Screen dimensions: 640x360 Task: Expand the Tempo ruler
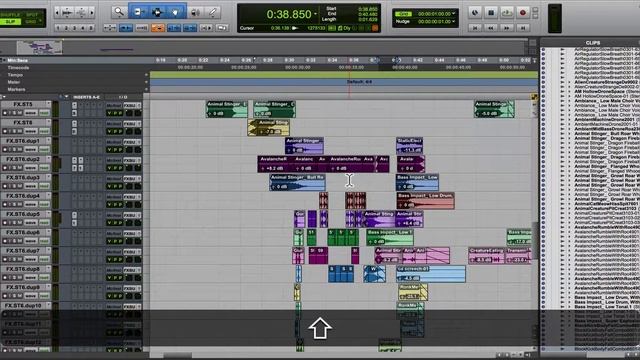click(x=146, y=75)
